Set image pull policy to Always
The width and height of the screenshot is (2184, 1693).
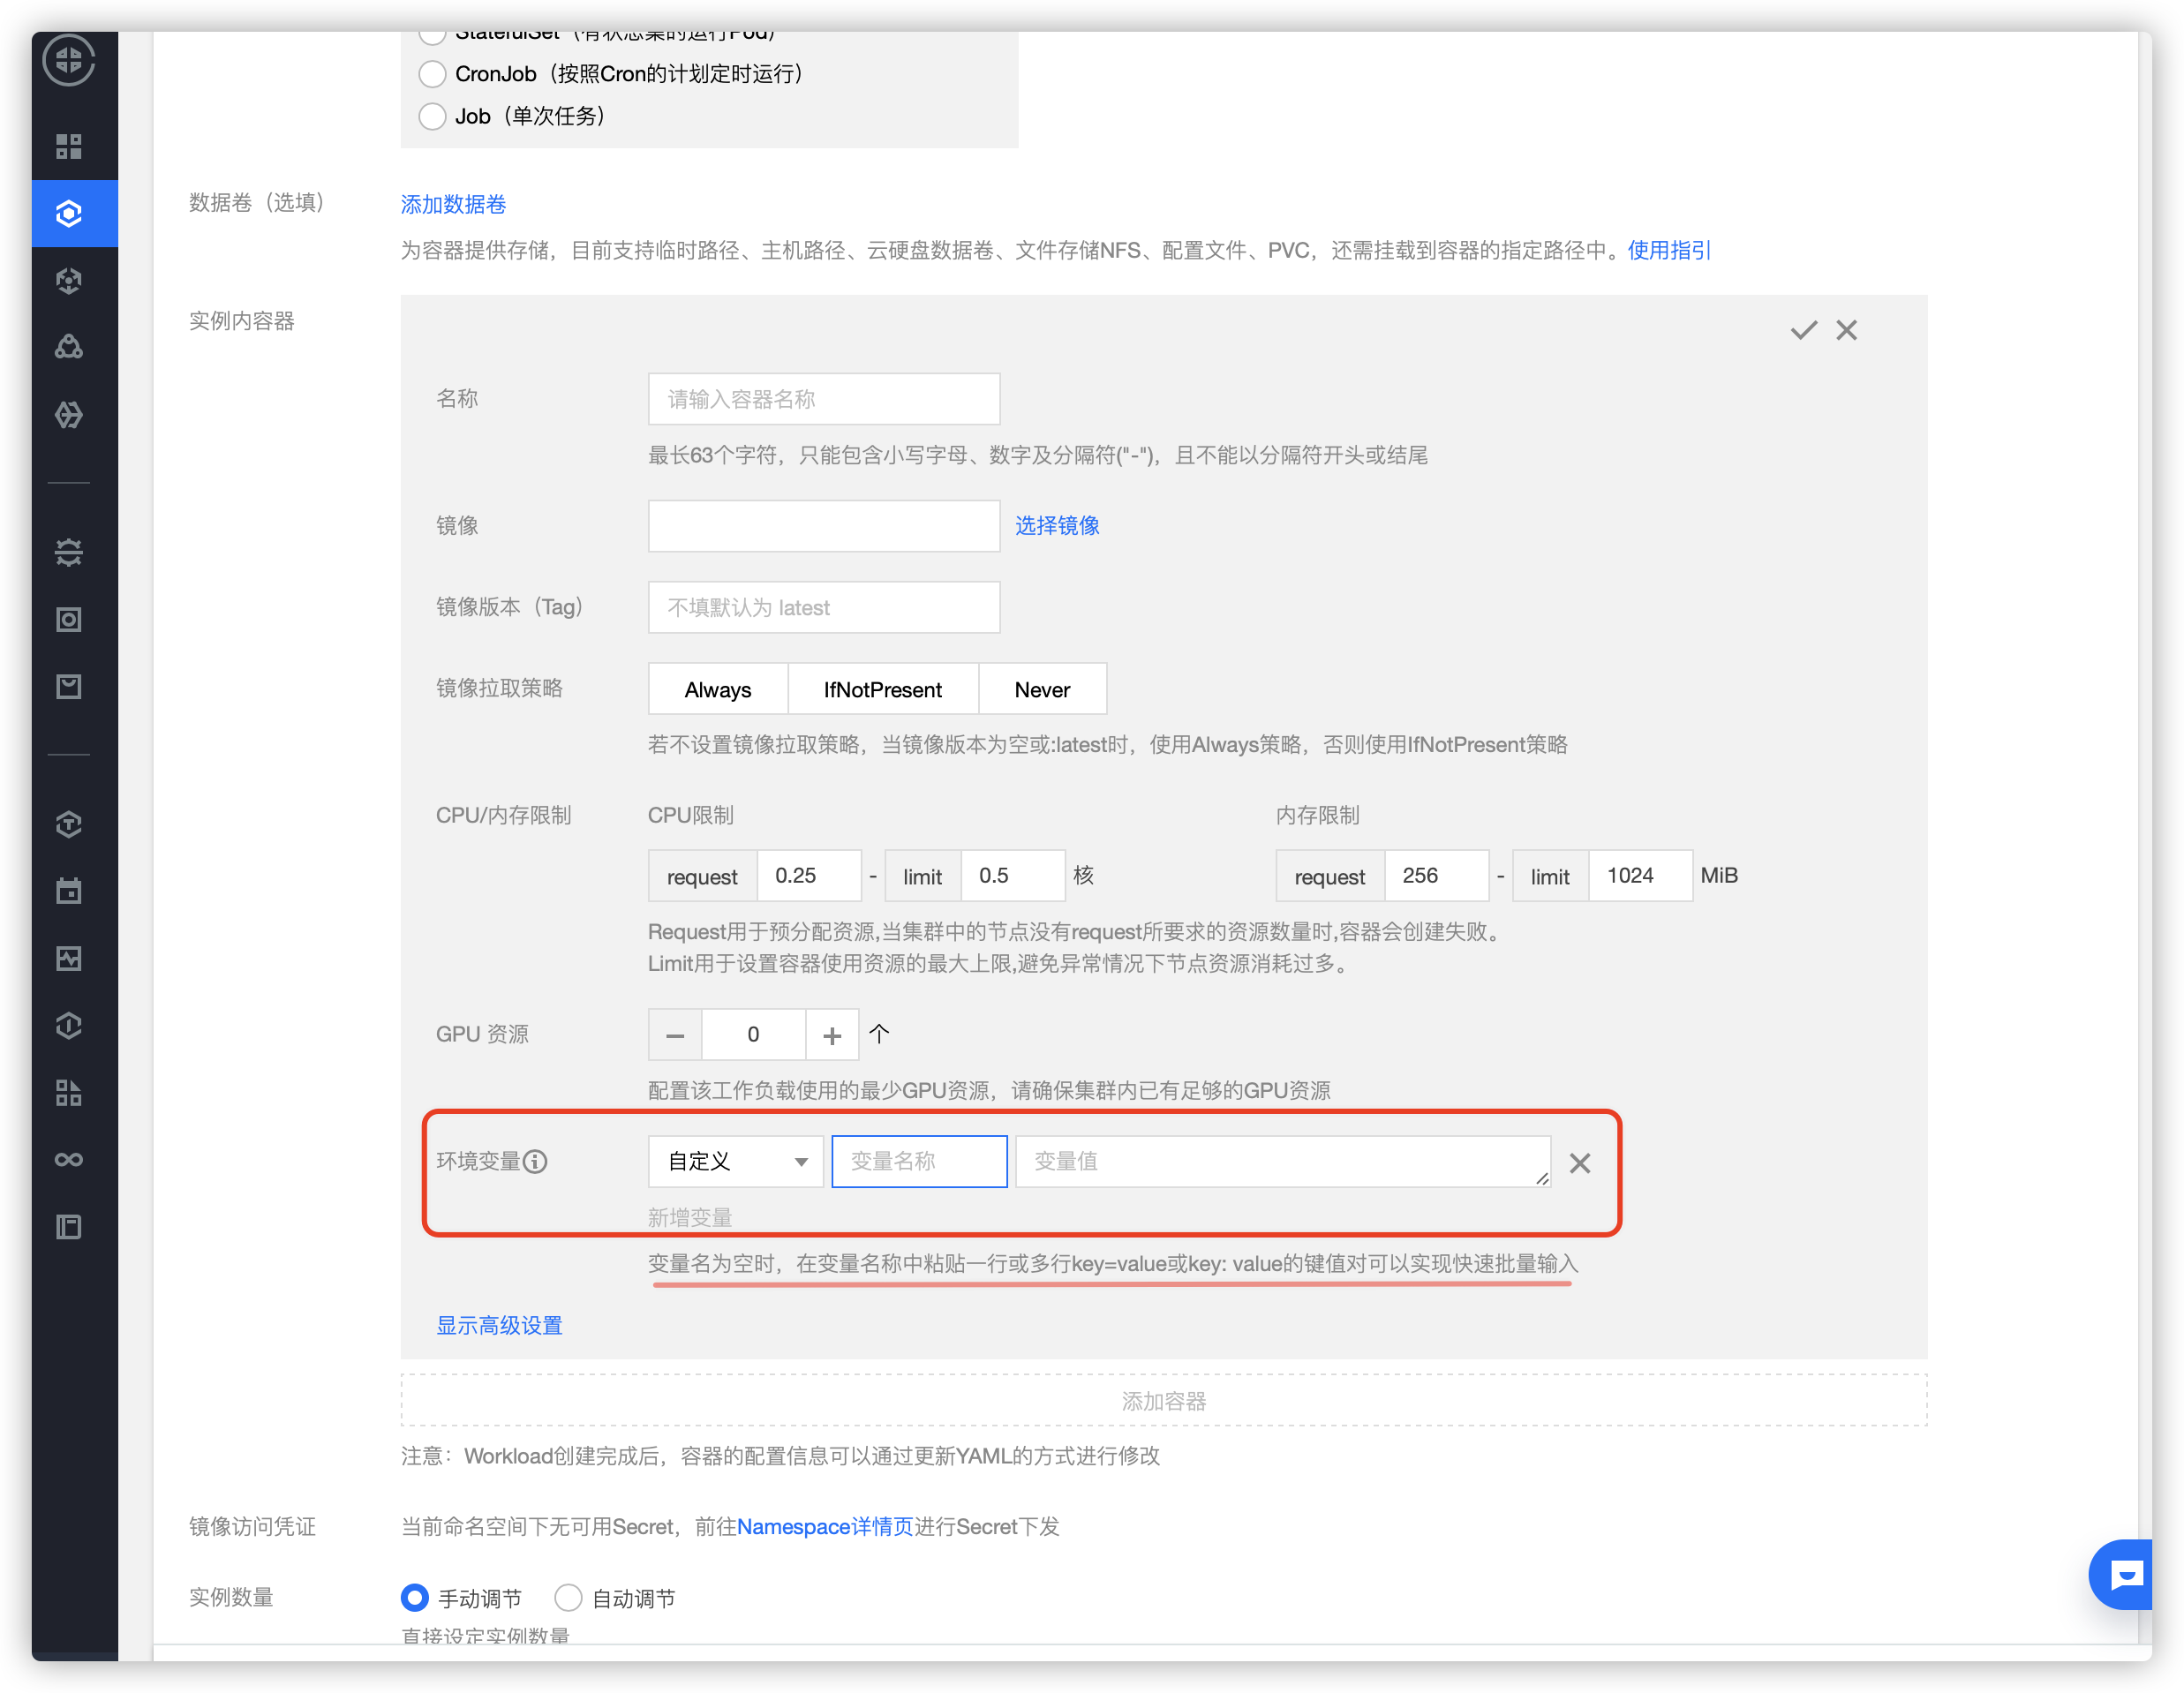coord(718,689)
